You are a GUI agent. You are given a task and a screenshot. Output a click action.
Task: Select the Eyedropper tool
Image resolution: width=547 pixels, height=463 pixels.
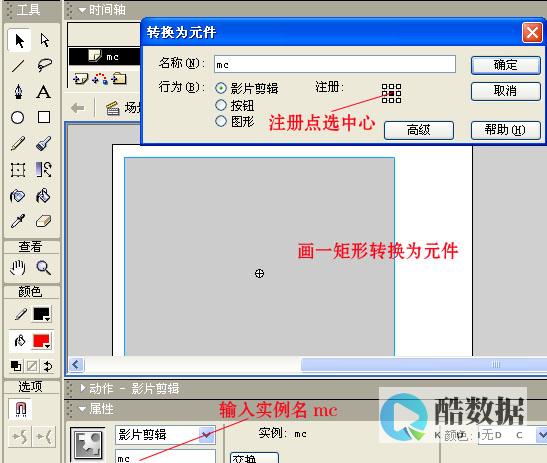pyautogui.click(x=18, y=221)
